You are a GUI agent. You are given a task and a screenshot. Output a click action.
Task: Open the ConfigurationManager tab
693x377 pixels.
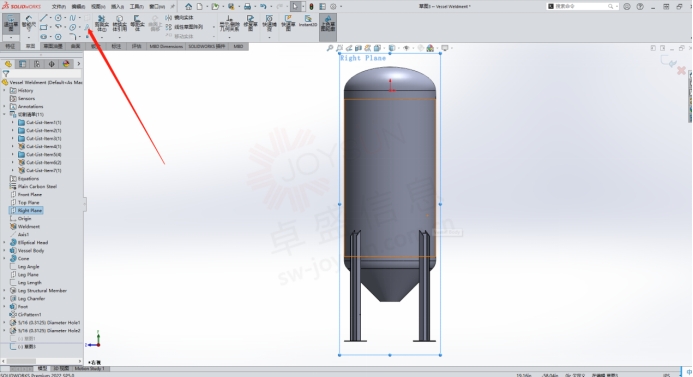(x=37, y=64)
